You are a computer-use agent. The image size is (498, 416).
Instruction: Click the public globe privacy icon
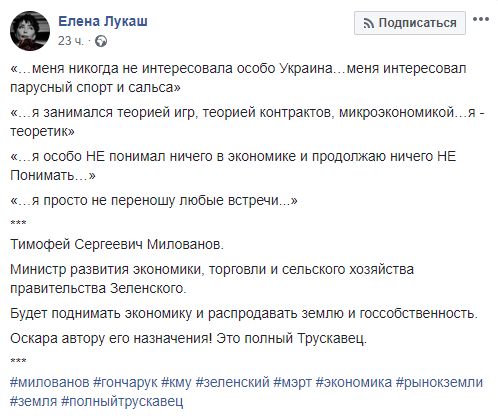101,41
